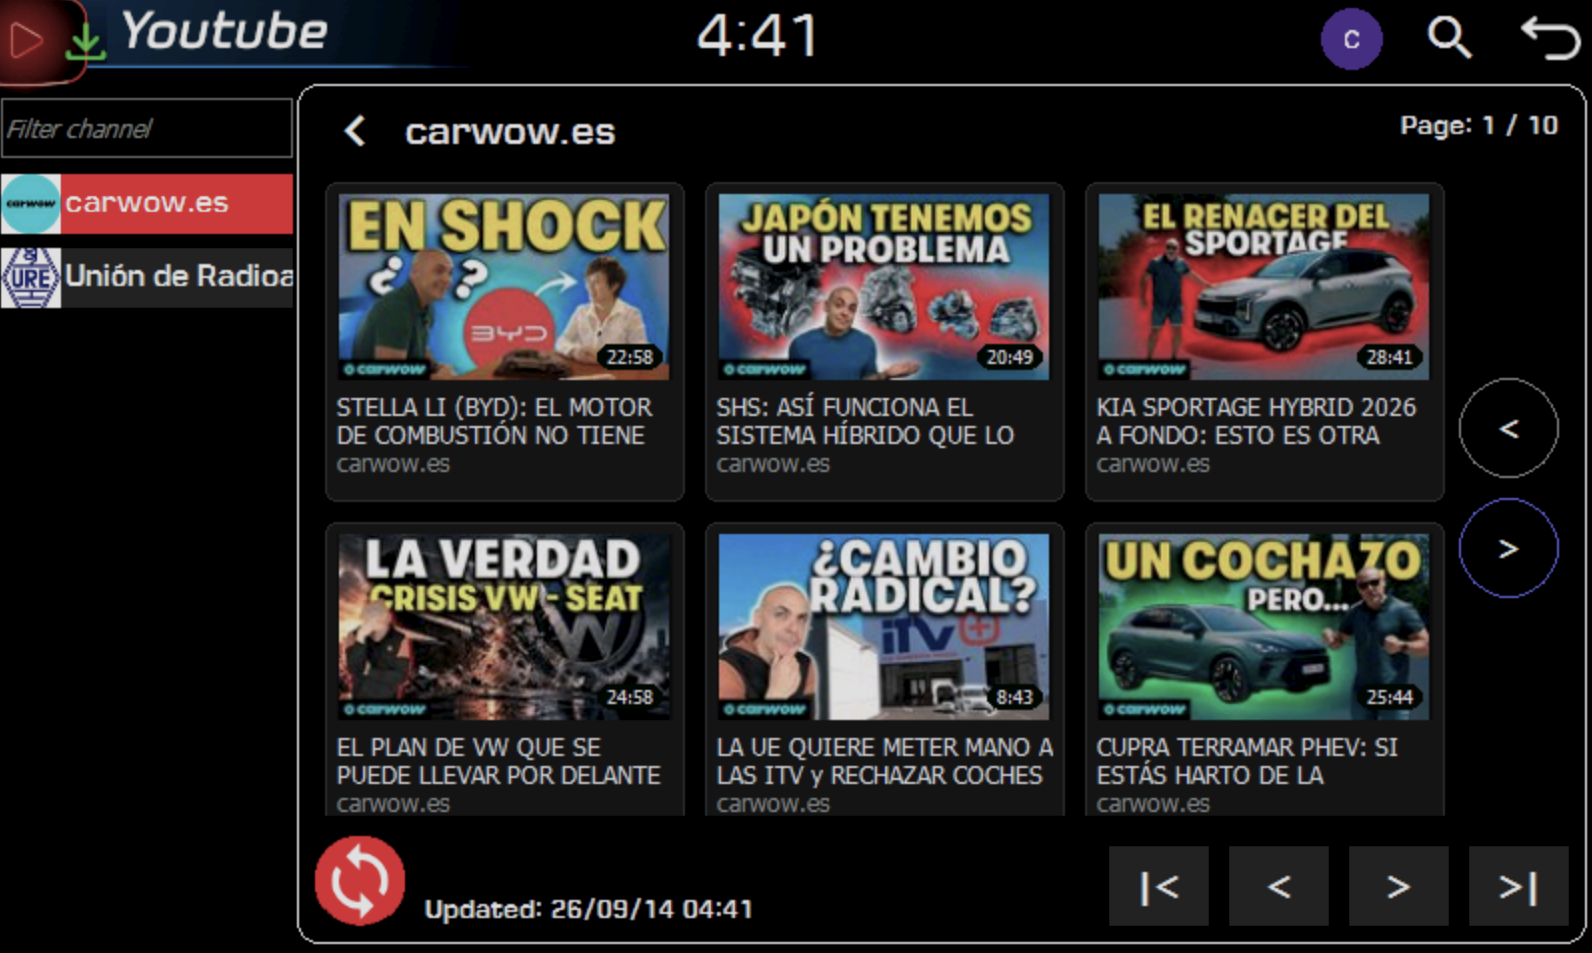
Task: Open the ¿CAMBIO RADICAL? ITV thumbnail
Action: tap(884, 627)
